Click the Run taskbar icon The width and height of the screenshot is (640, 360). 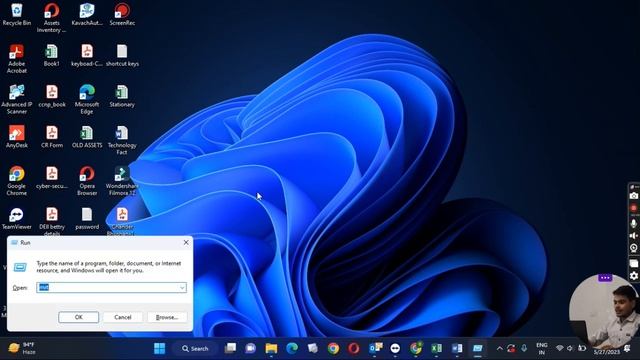(x=478, y=348)
